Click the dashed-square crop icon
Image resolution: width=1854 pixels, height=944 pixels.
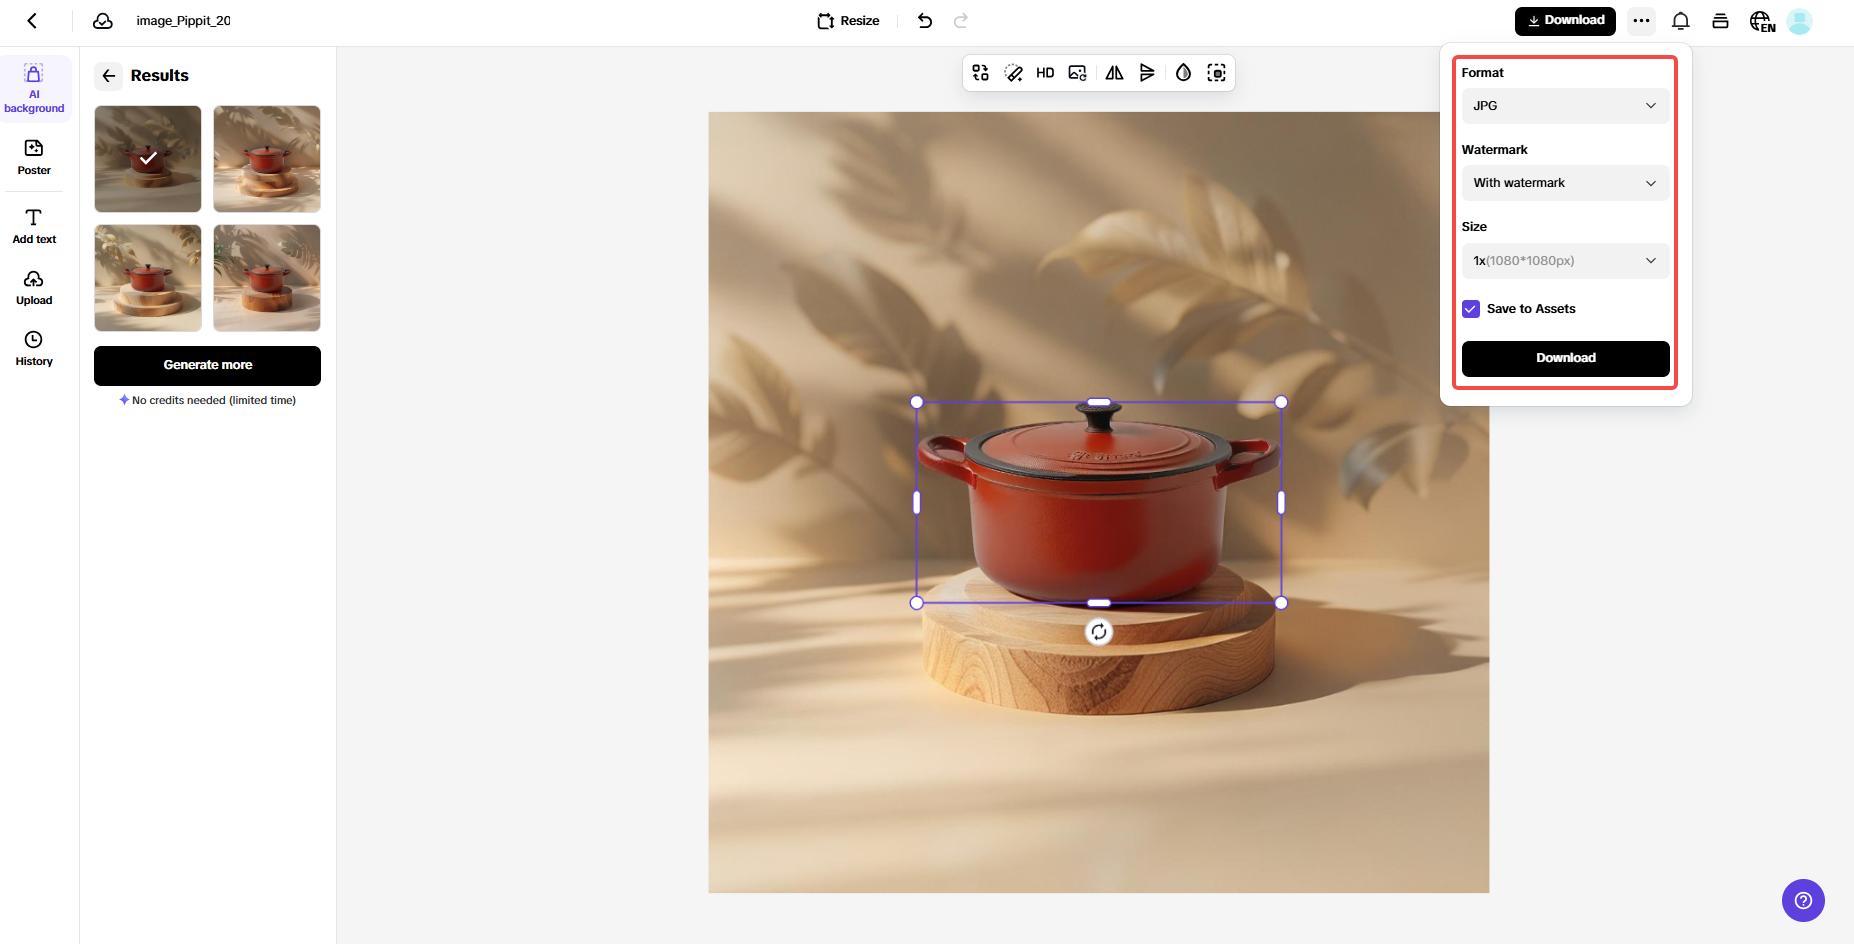pos(1216,73)
